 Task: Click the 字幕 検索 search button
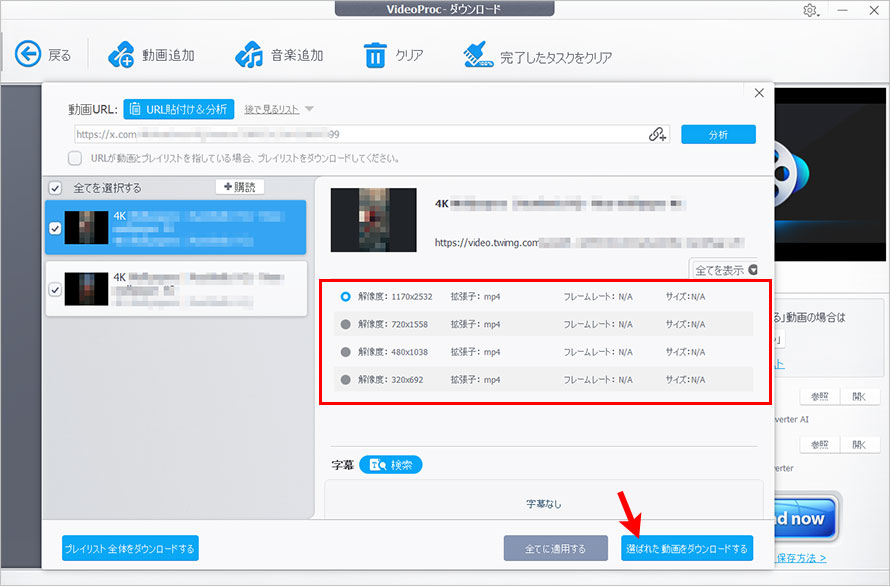click(391, 465)
